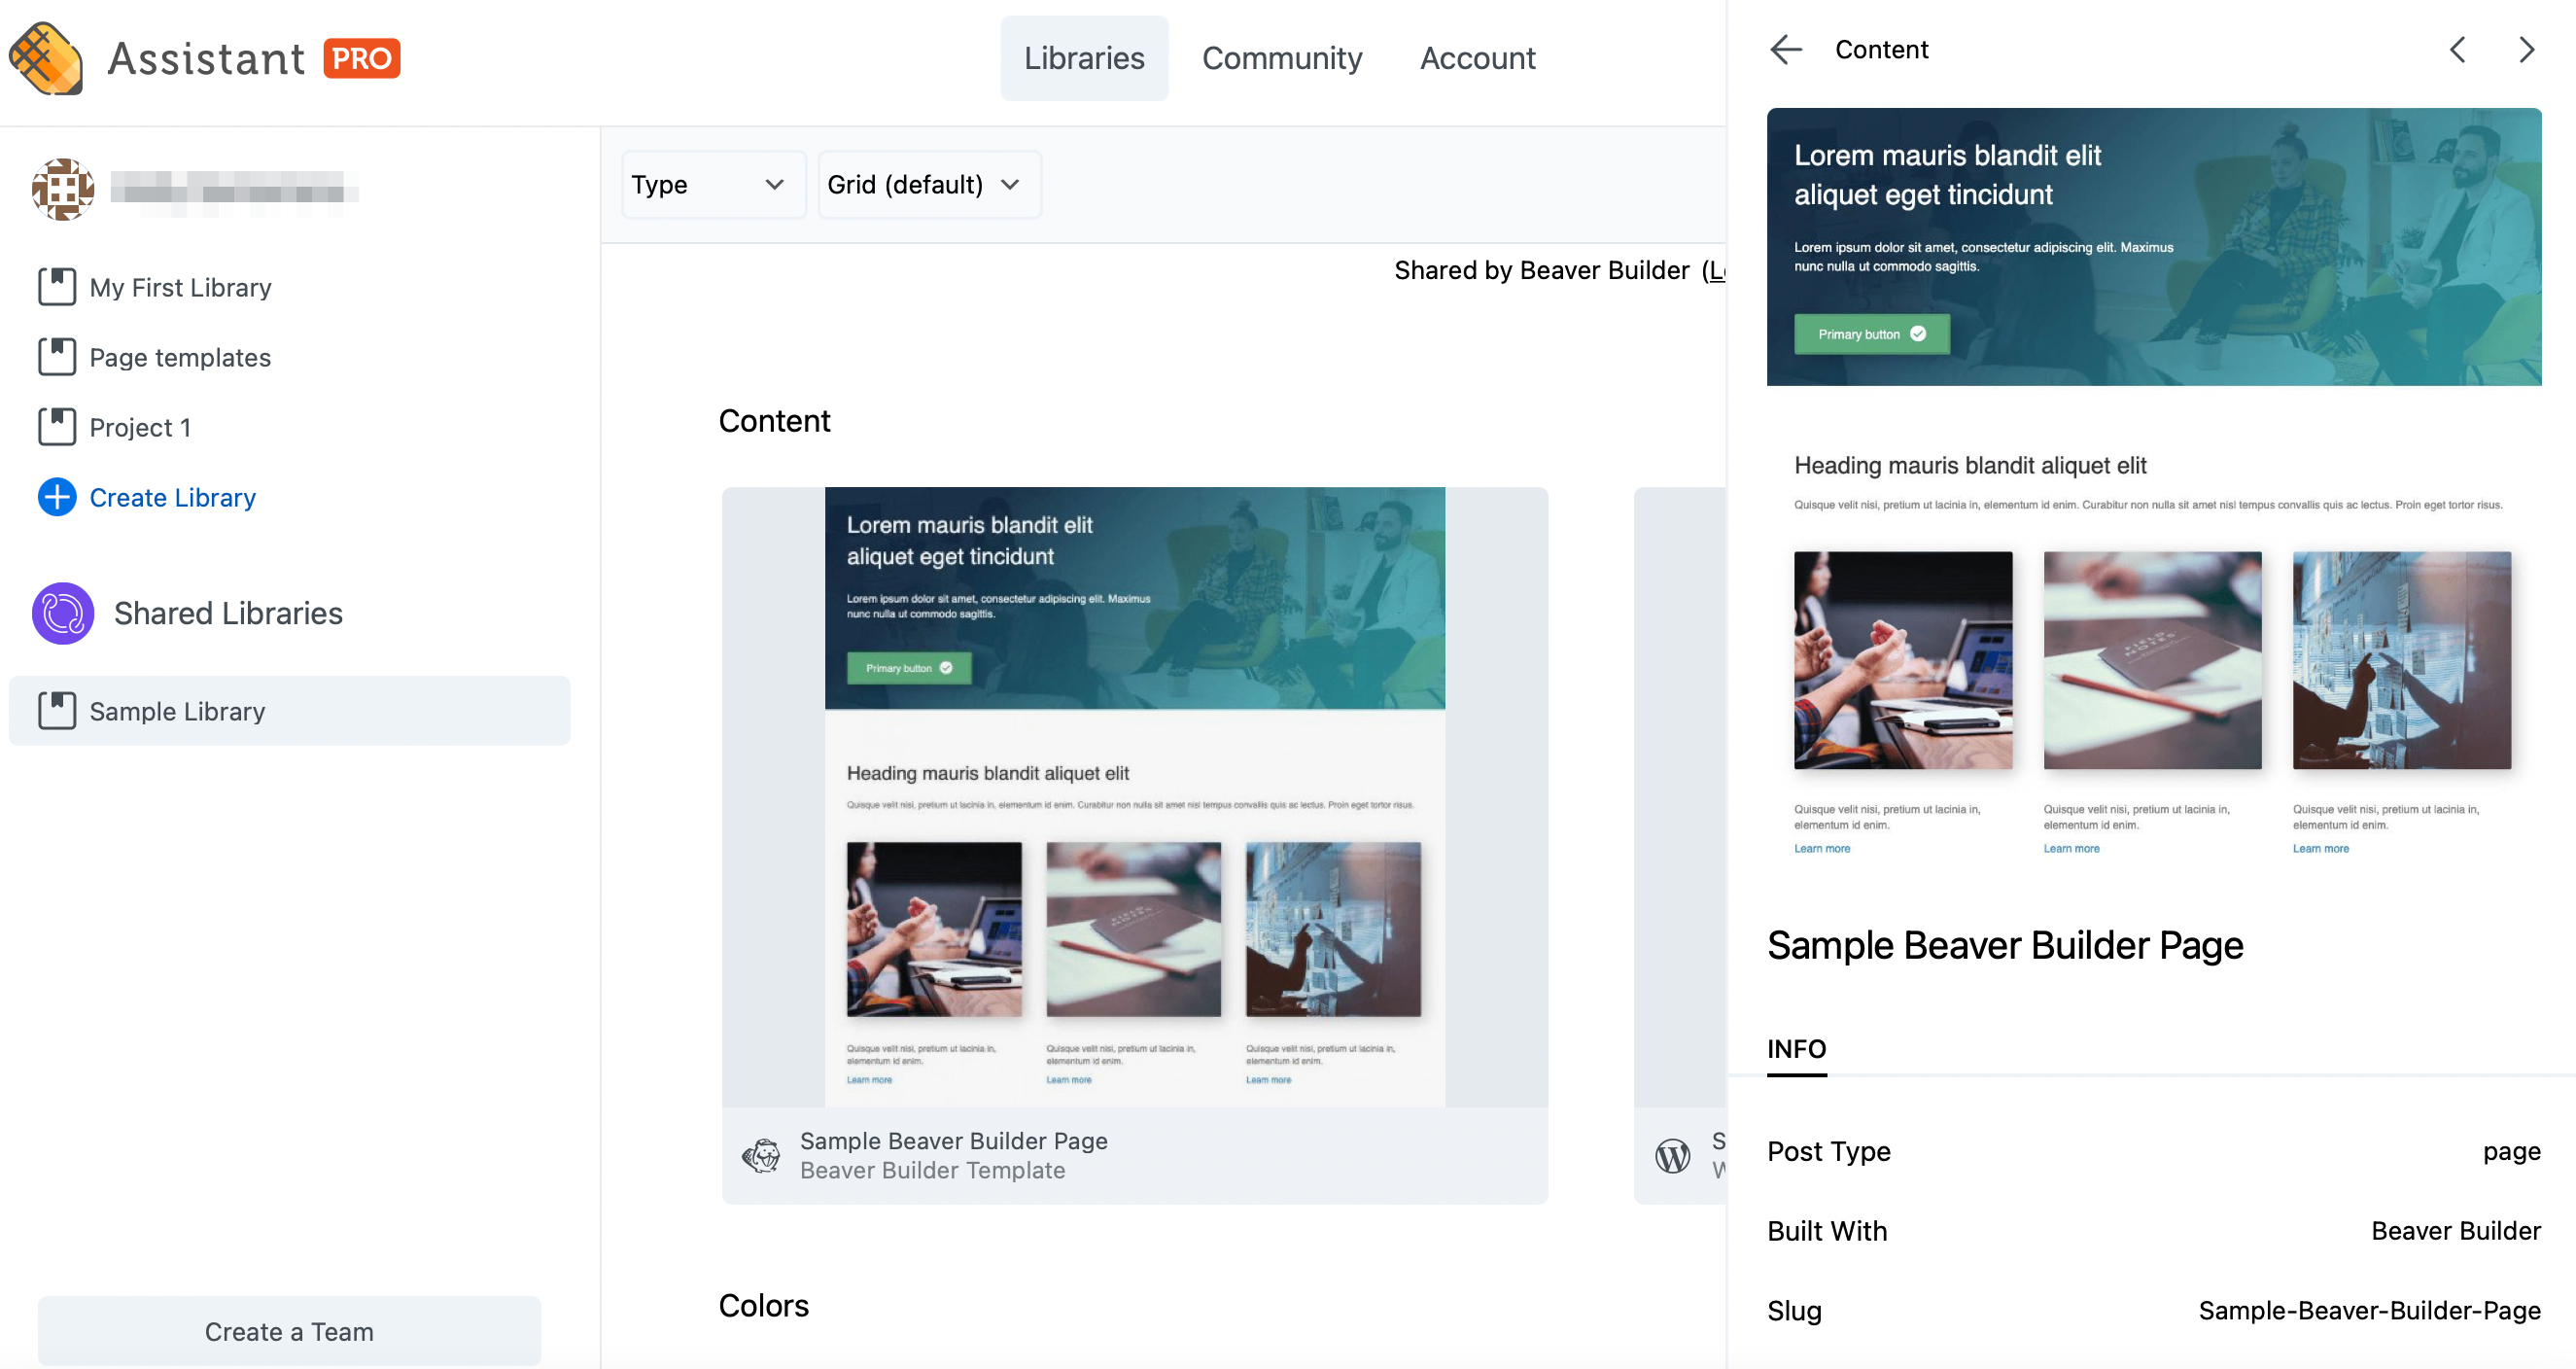Select the INFO tab in detail panel
The image size is (2576, 1369).
(1796, 1049)
